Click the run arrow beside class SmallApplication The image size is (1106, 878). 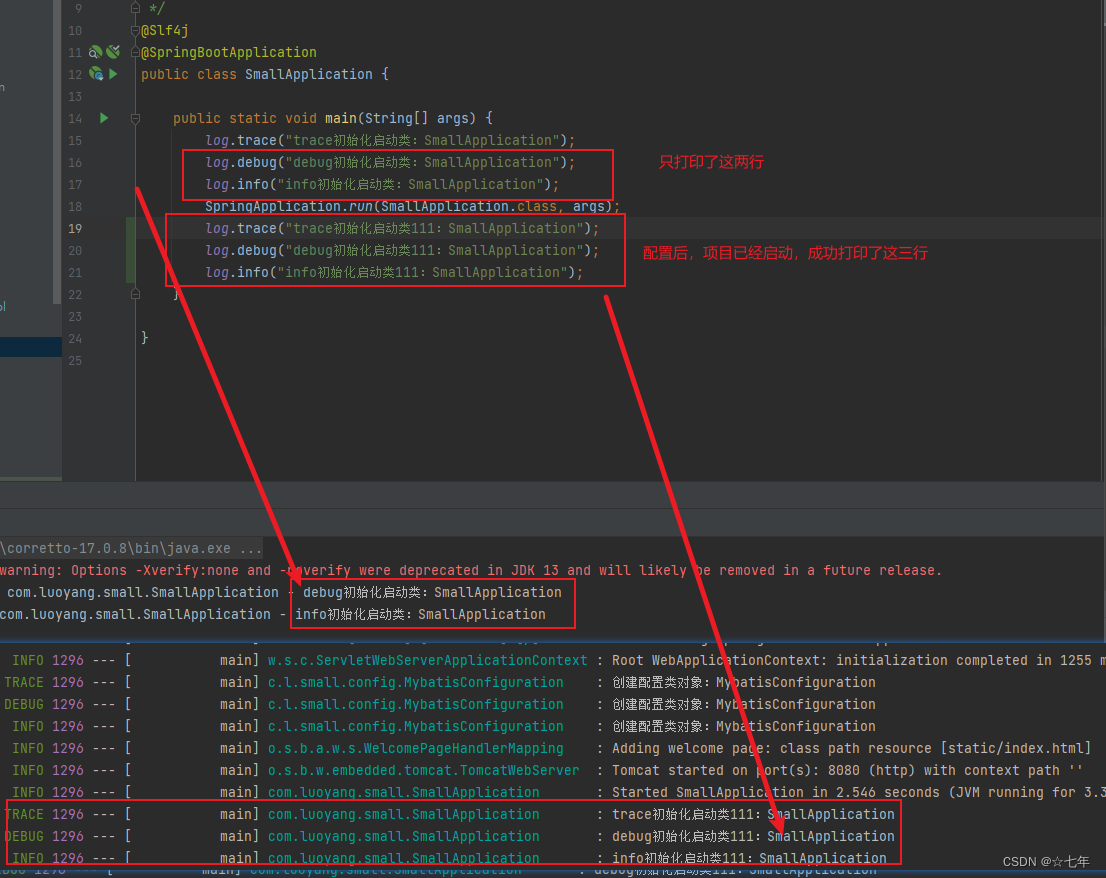tap(114, 73)
